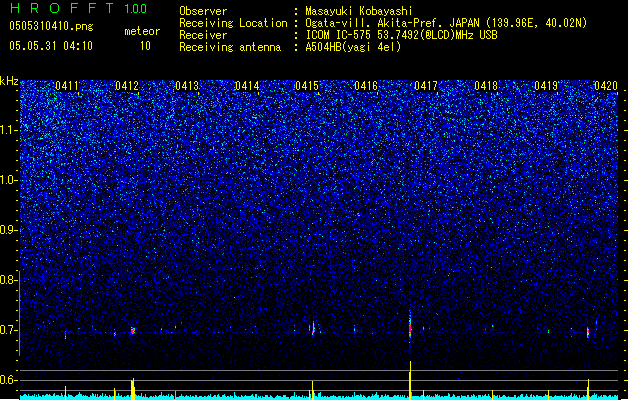The image size is (629, 400).
Task: Click the 0415 time marker
Action: point(306,86)
